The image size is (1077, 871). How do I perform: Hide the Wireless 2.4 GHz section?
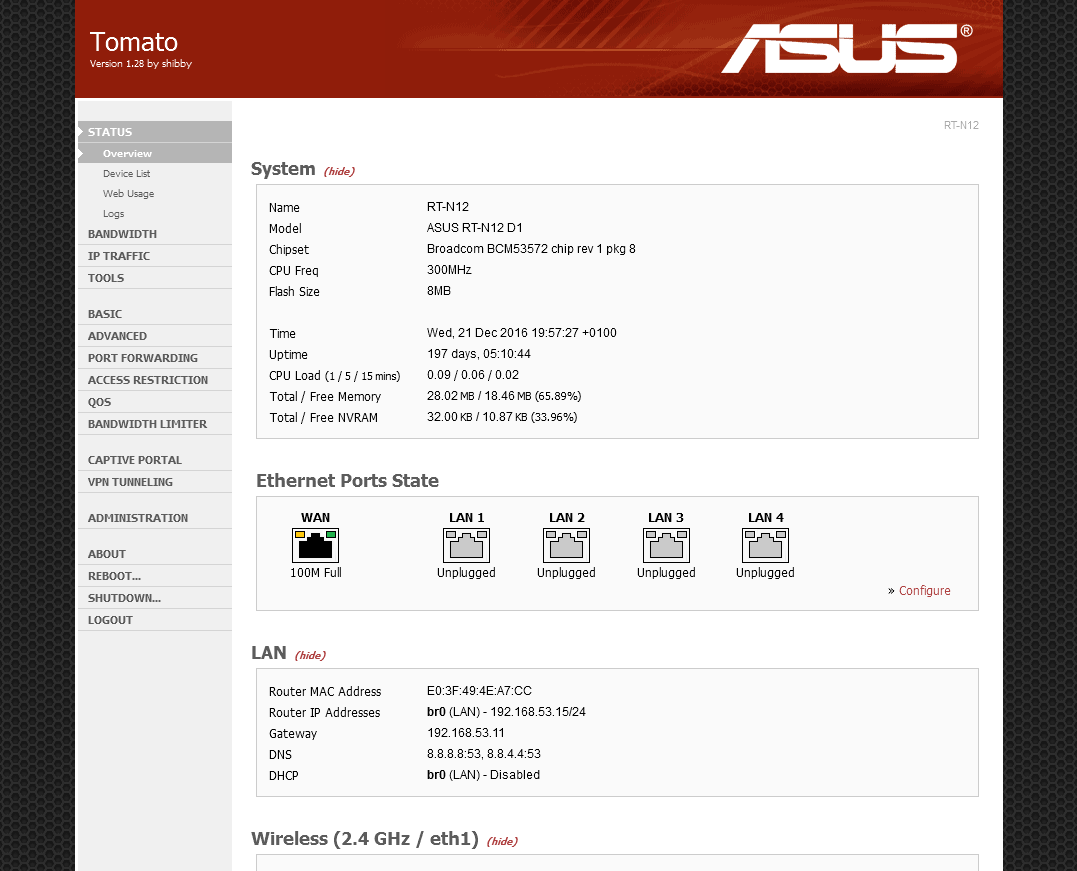(502, 841)
